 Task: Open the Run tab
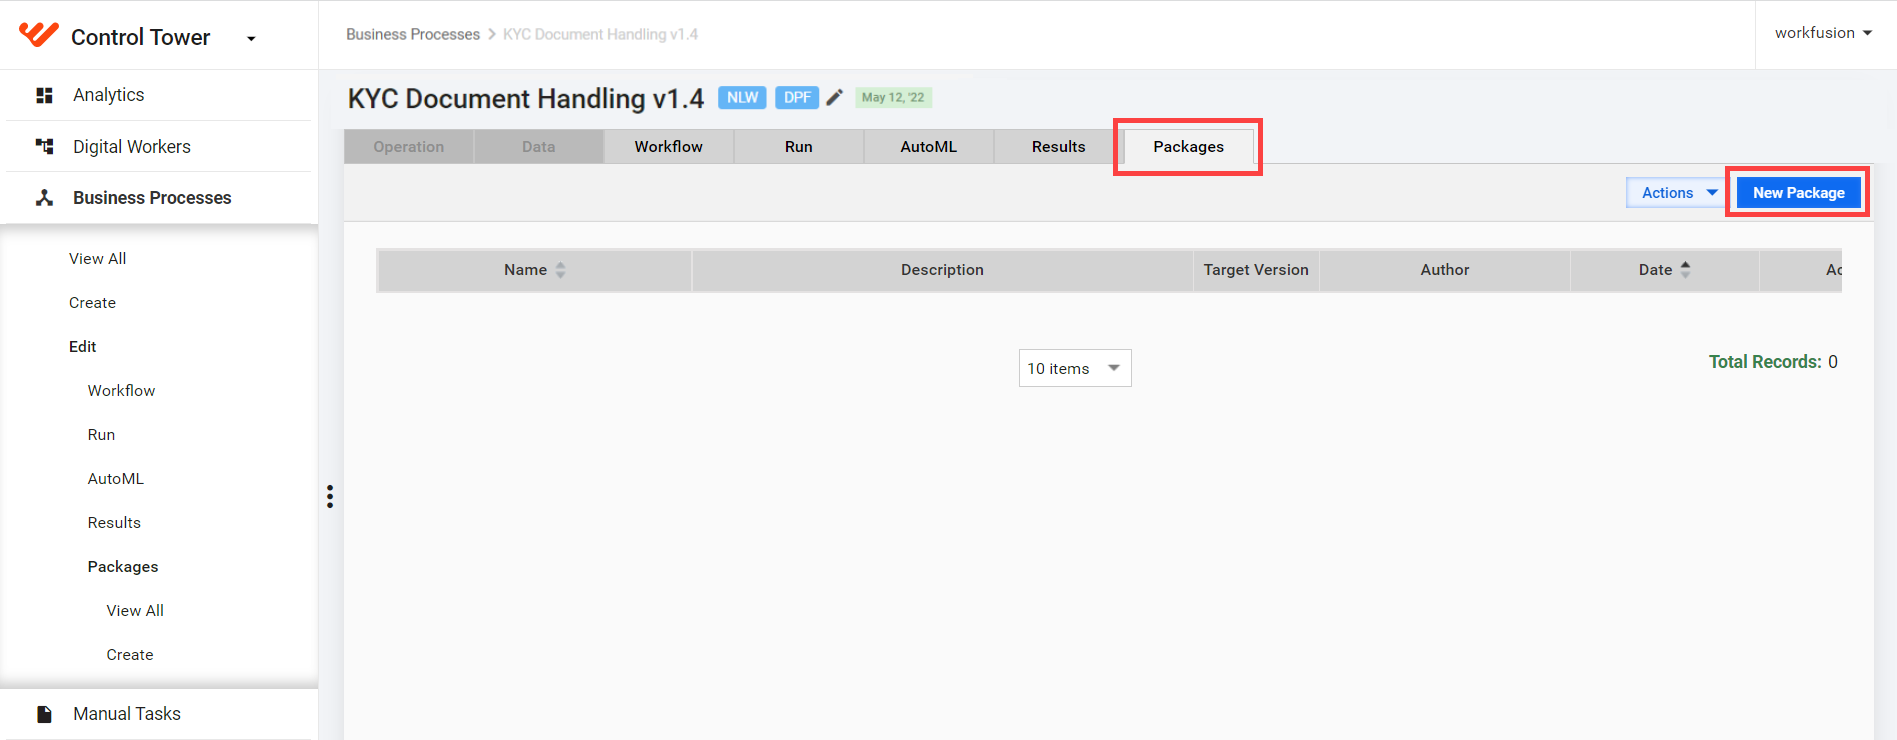coord(799,146)
